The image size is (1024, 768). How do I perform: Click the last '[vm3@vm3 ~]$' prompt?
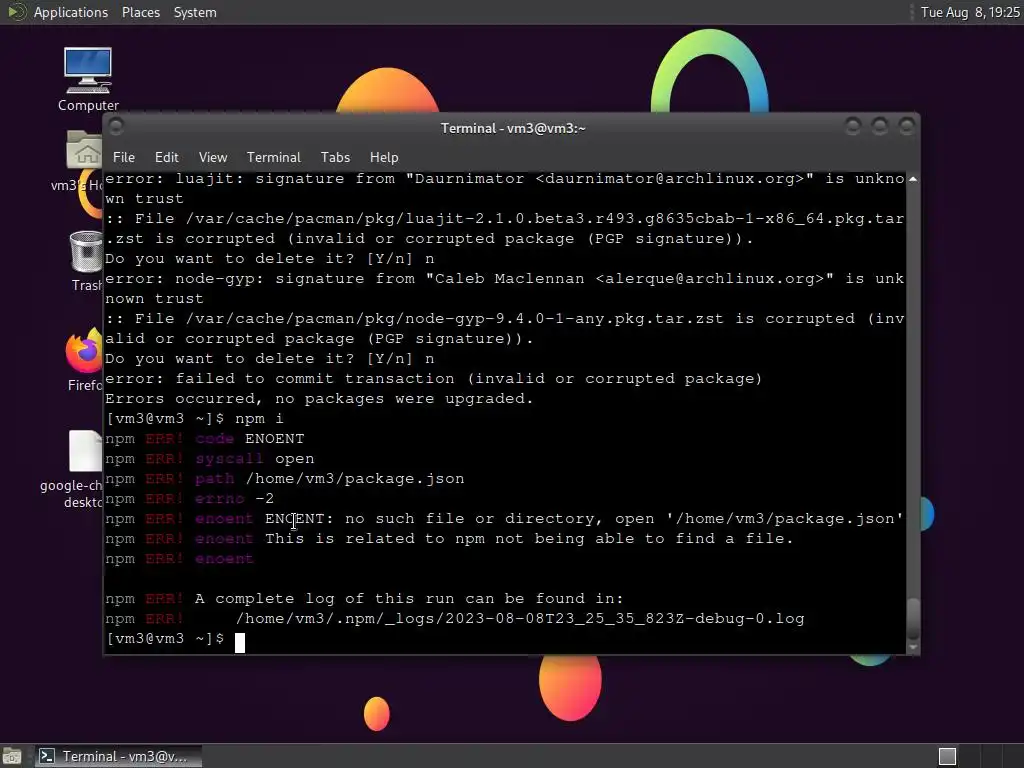click(x=165, y=639)
